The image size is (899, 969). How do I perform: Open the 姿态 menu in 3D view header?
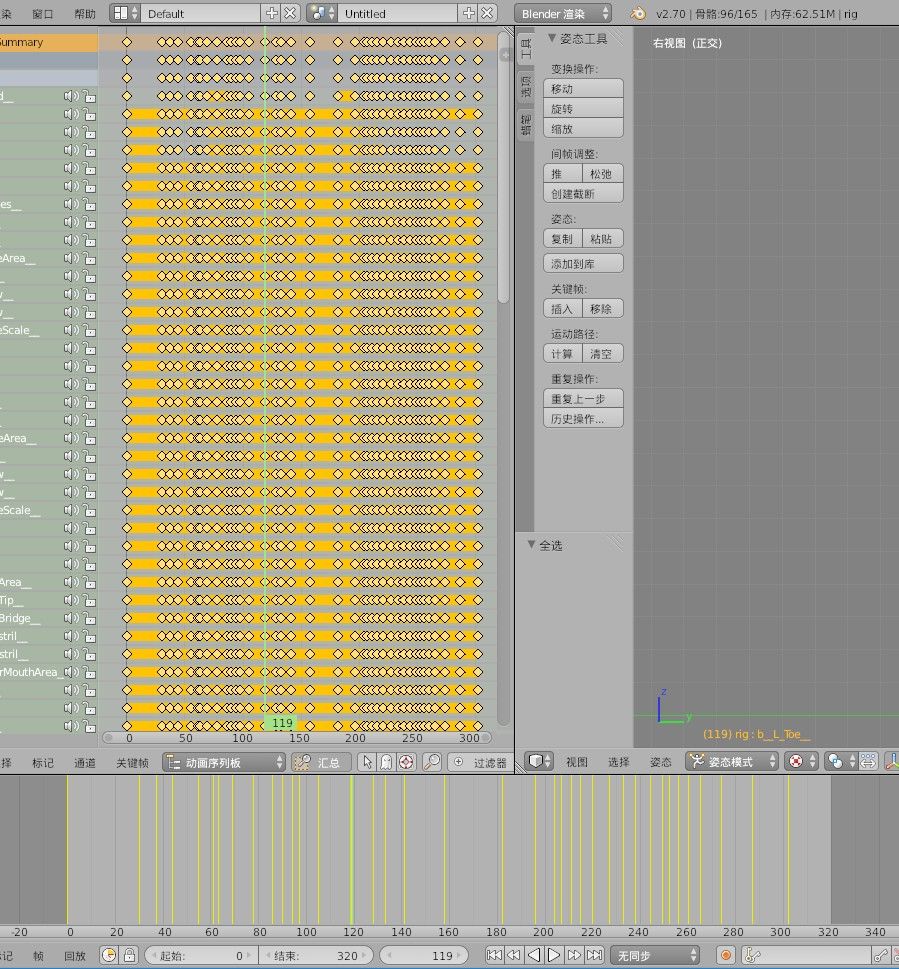click(x=661, y=762)
